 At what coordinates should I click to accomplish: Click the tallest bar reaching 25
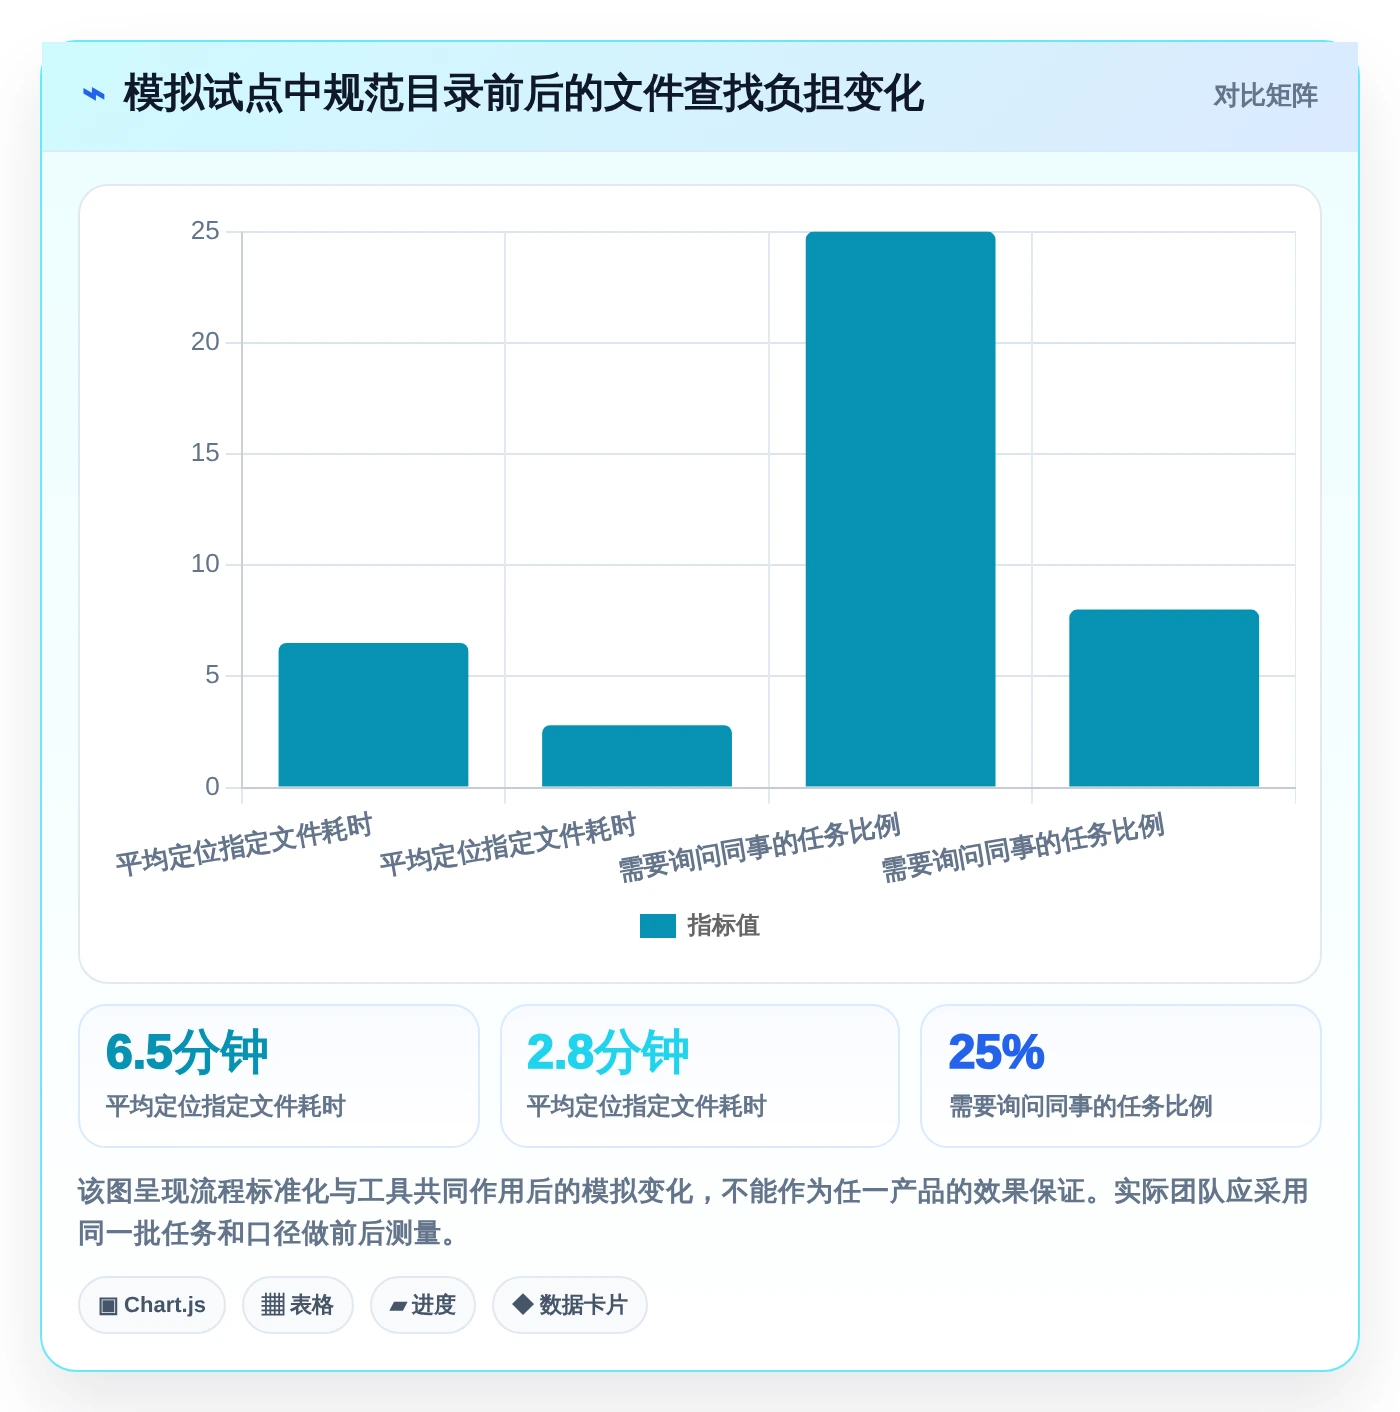click(x=900, y=509)
